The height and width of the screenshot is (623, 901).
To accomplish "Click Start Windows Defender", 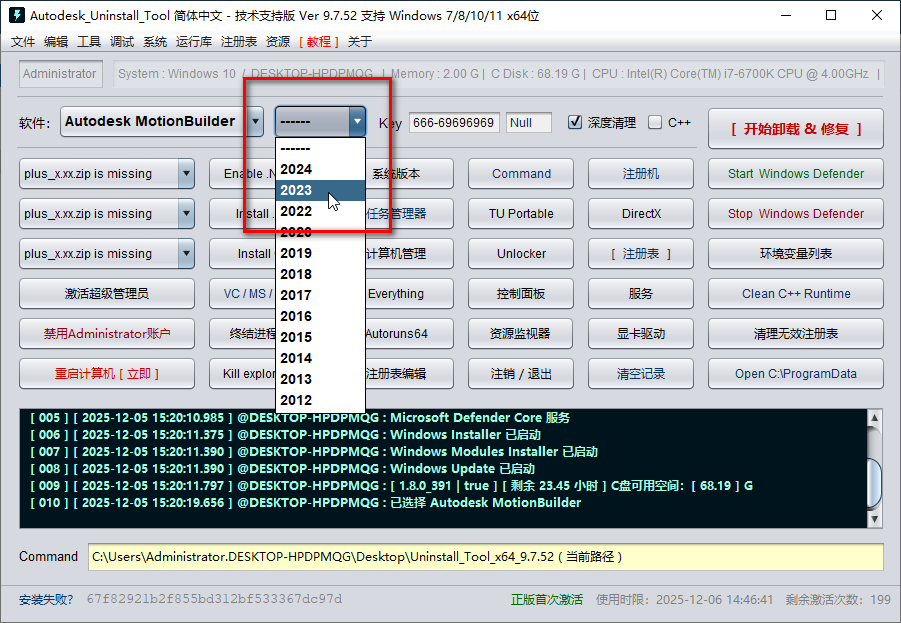I will click(796, 174).
